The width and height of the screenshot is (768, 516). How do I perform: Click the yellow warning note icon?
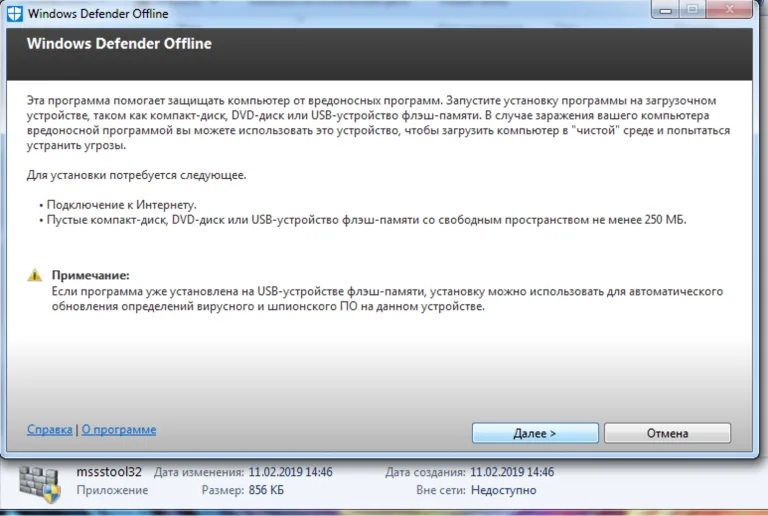click(x=34, y=275)
